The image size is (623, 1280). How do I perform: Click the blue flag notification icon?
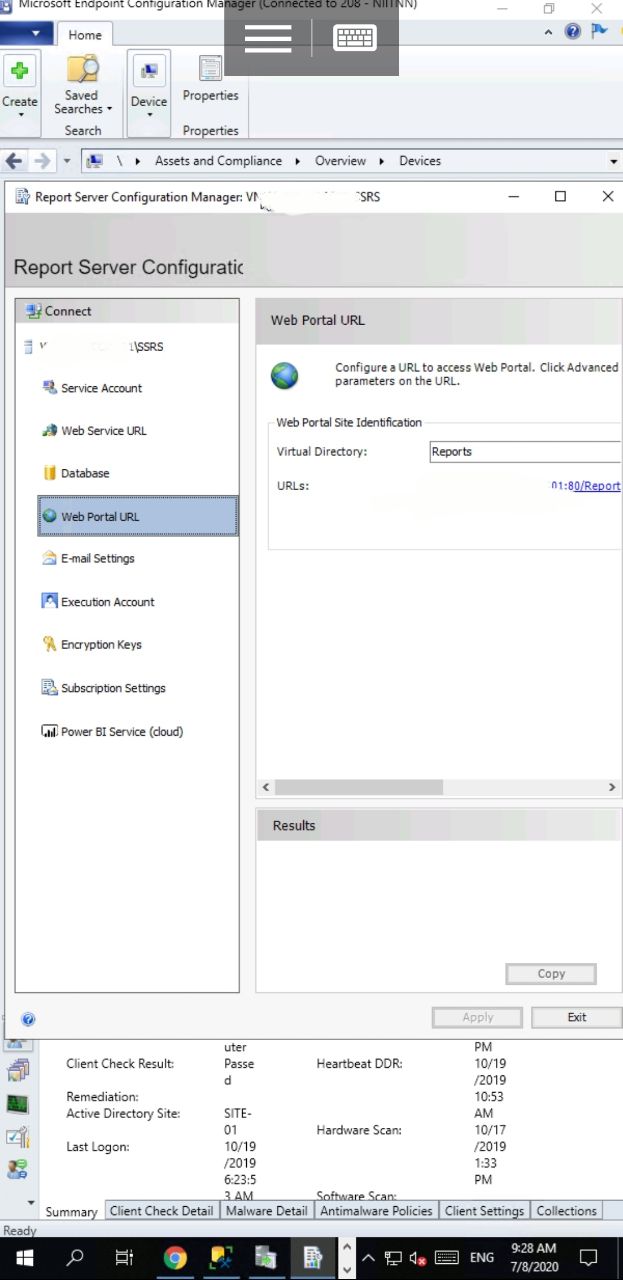599,31
